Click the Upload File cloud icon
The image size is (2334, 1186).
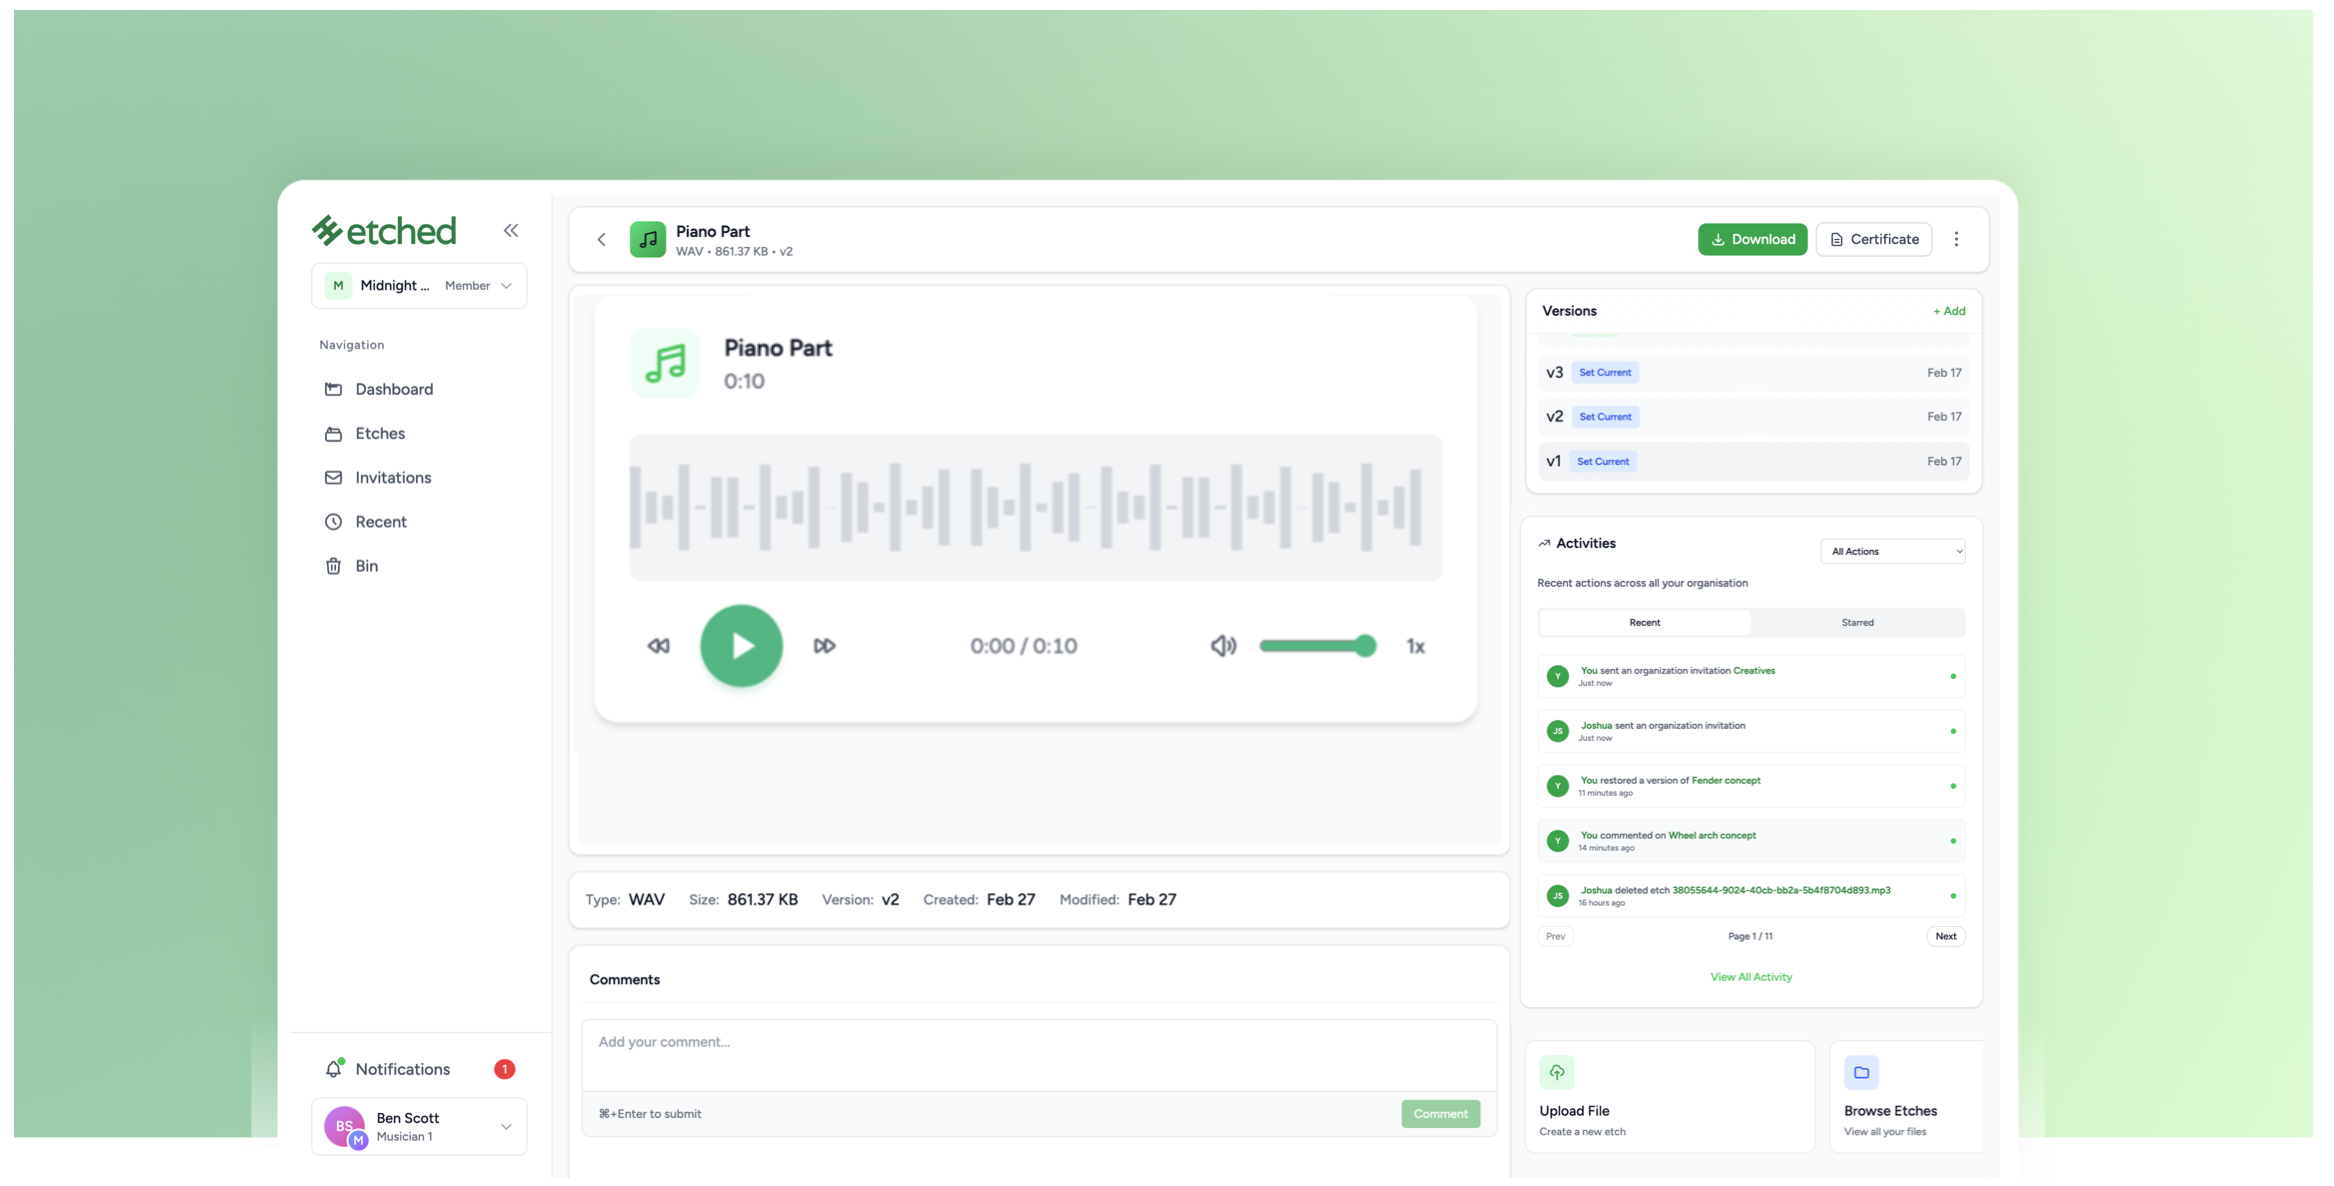(1557, 1072)
